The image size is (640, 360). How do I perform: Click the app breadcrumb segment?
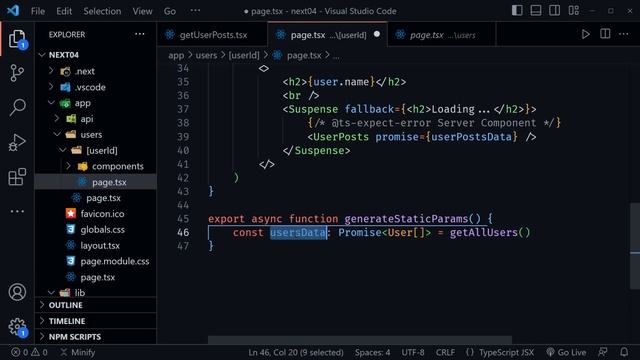176,55
